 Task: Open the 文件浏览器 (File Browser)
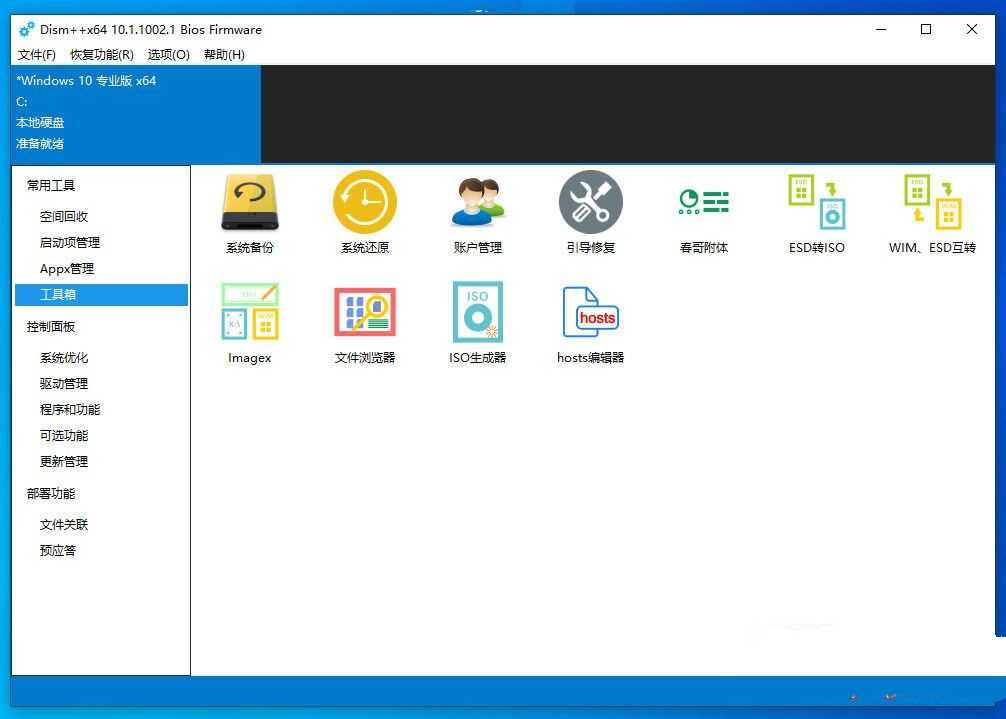tap(363, 322)
